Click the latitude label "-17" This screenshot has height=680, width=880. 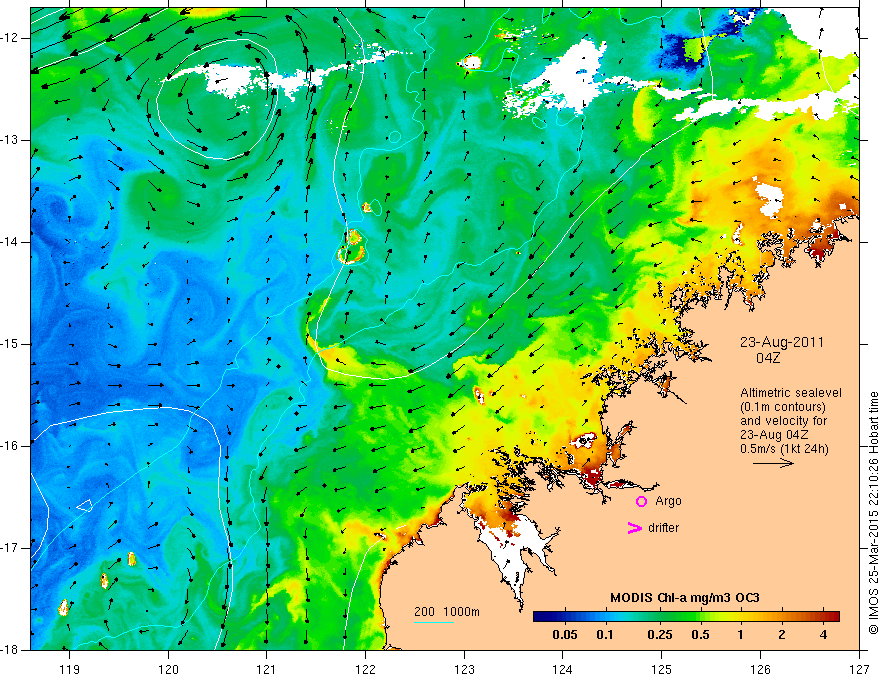[11, 548]
